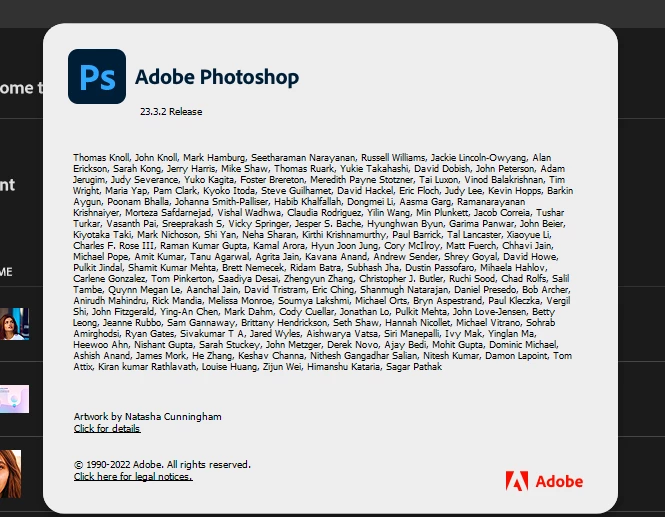Click the red Adobe logo
Viewport: 665px width, 517px height.
544,481
